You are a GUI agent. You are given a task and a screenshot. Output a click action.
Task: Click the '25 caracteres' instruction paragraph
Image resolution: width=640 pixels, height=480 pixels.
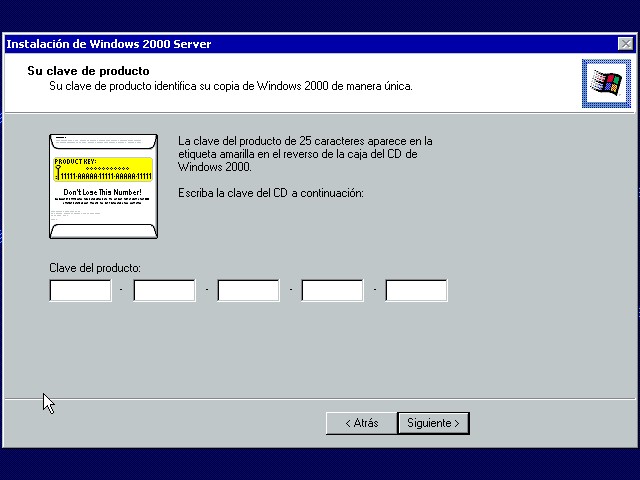click(x=305, y=154)
